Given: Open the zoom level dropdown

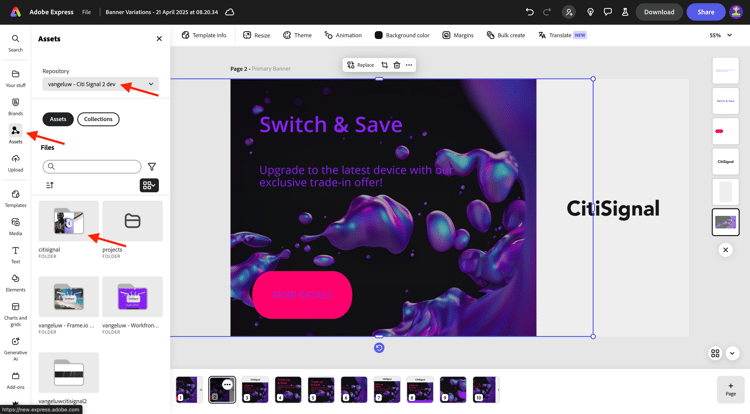Looking at the screenshot, I should pos(721,35).
